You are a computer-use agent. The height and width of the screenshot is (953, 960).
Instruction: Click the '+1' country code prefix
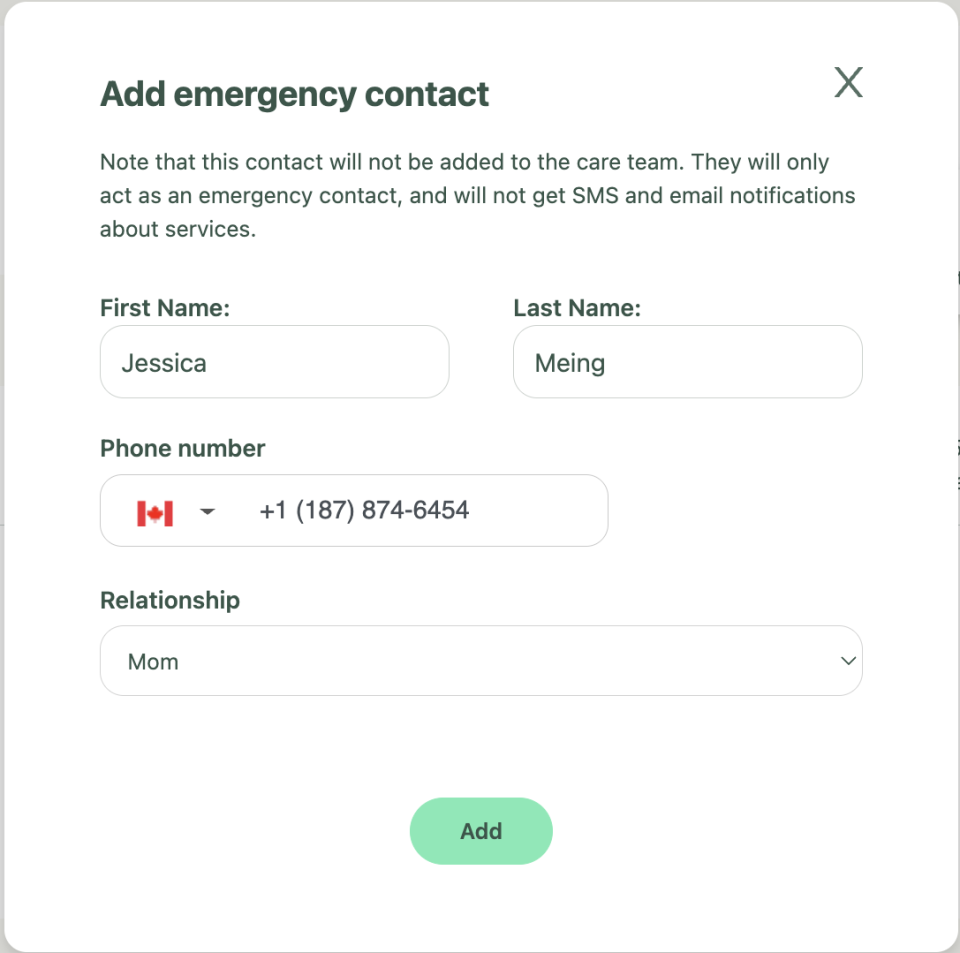click(272, 511)
